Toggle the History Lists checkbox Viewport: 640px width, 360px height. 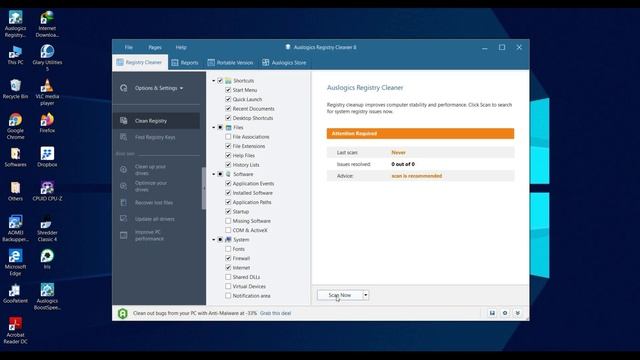tap(228, 164)
